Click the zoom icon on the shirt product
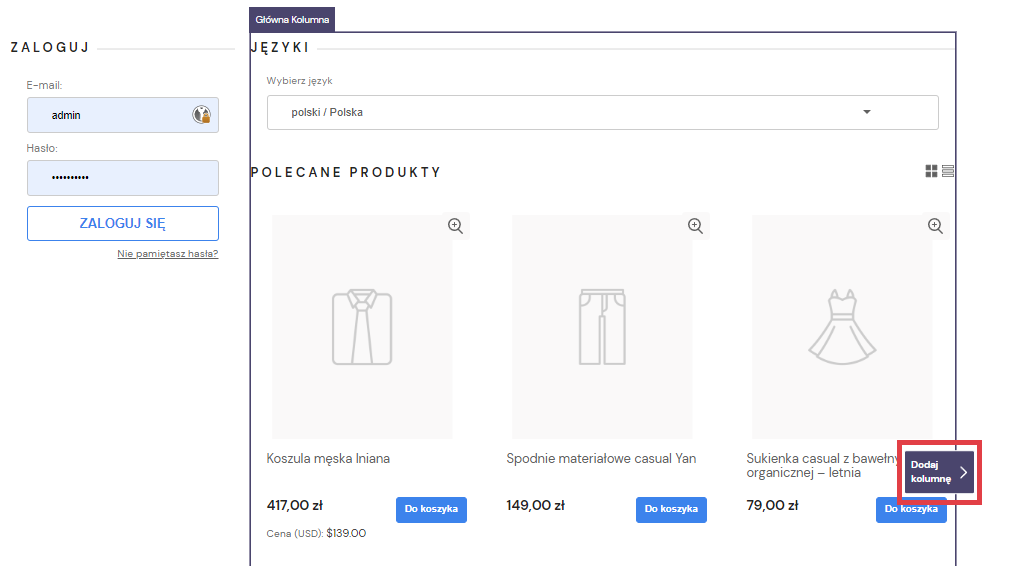1010x566 pixels. [455, 226]
